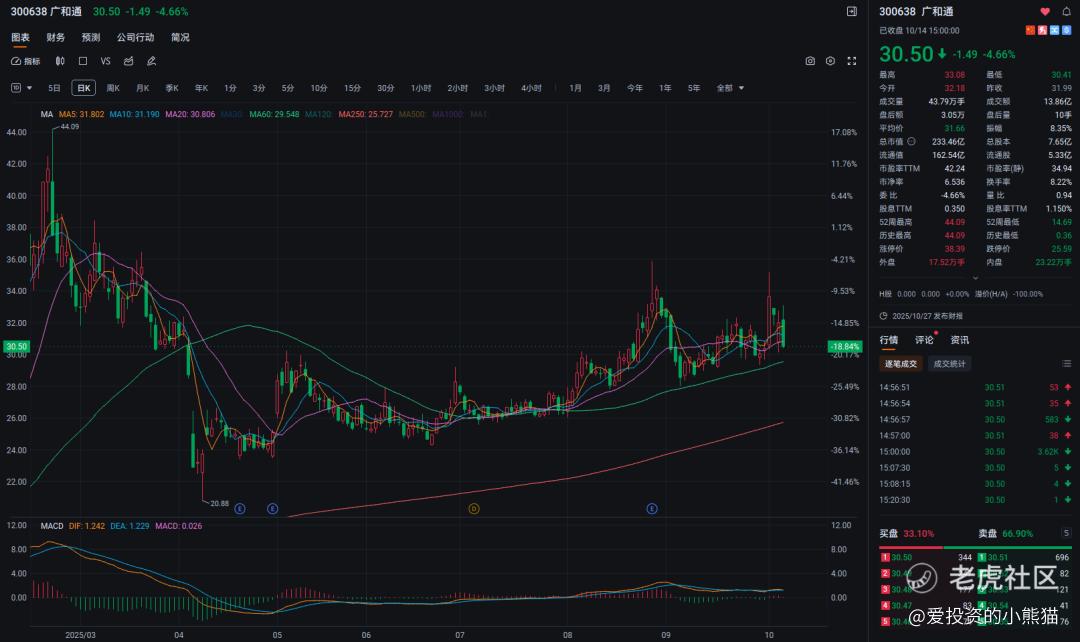Select 今年 range
The image size is (1080, 642).
(x=634, y=88)
